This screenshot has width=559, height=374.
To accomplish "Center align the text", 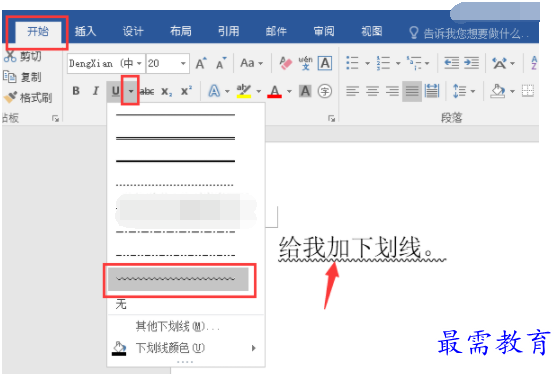I will [x=372, y=91].
